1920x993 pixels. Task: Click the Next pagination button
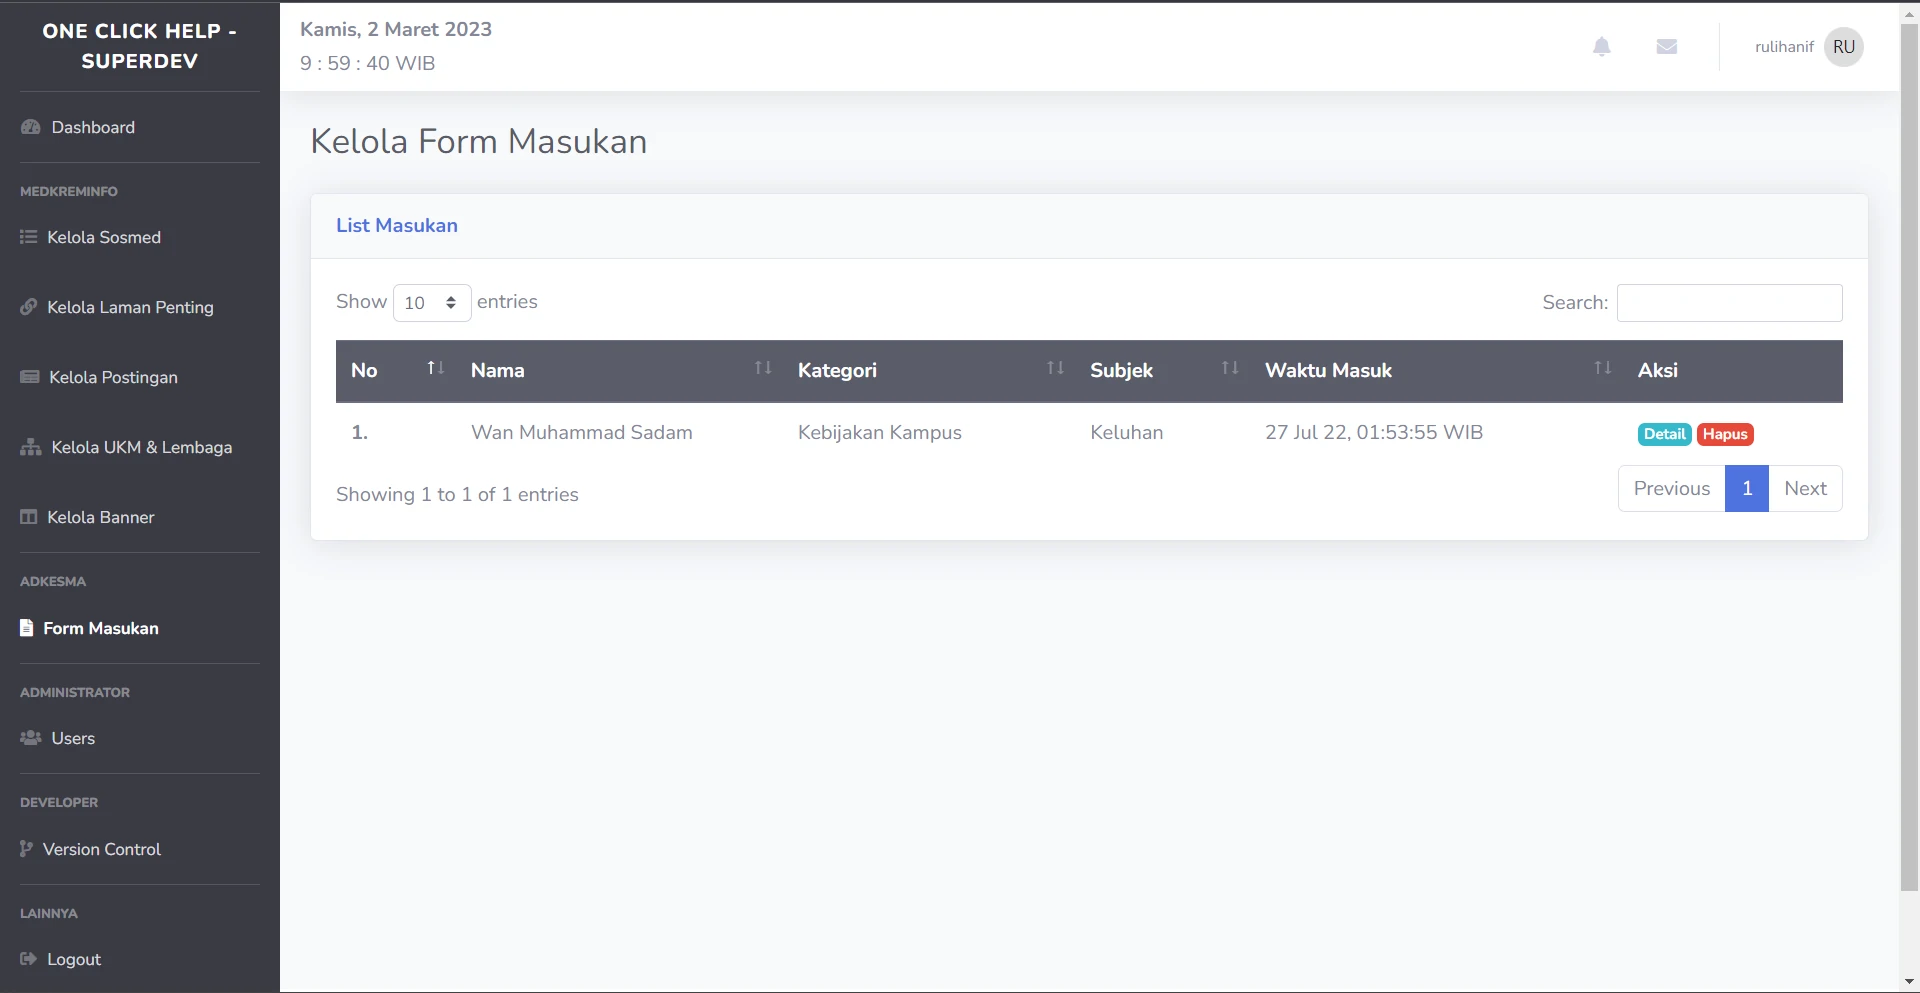[1804, 489]
